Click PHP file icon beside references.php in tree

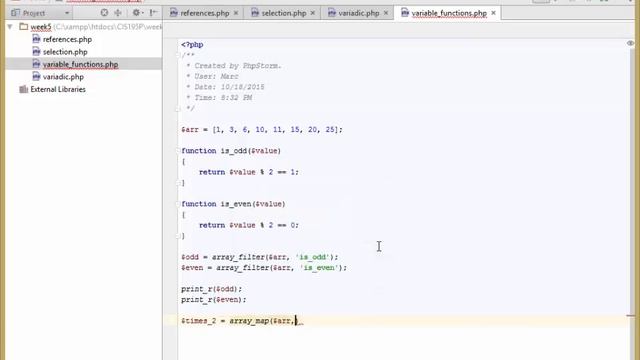click(36, 39)
